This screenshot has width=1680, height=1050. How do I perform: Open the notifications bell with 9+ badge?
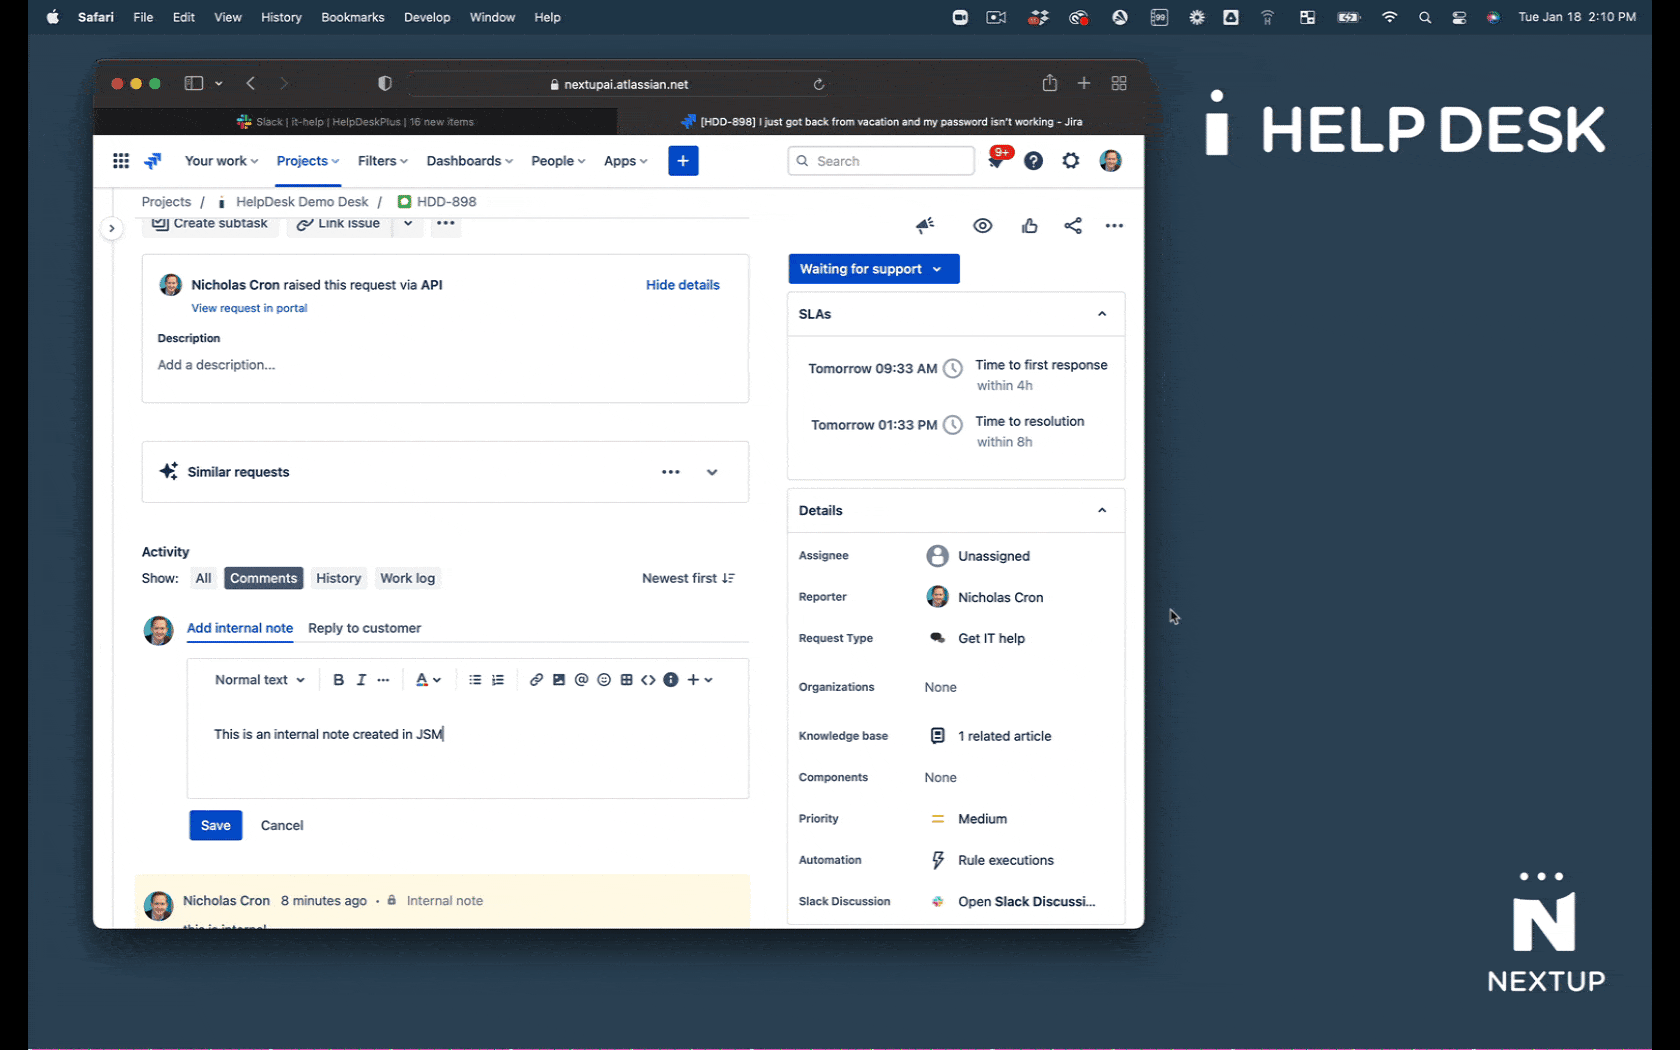pyautogui.click(x=996, y=160)
